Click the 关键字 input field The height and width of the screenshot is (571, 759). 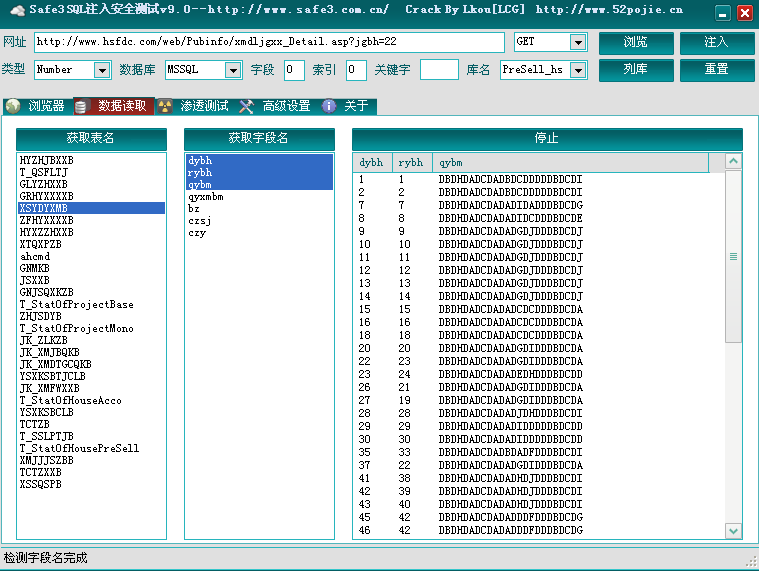coord(439,70)
